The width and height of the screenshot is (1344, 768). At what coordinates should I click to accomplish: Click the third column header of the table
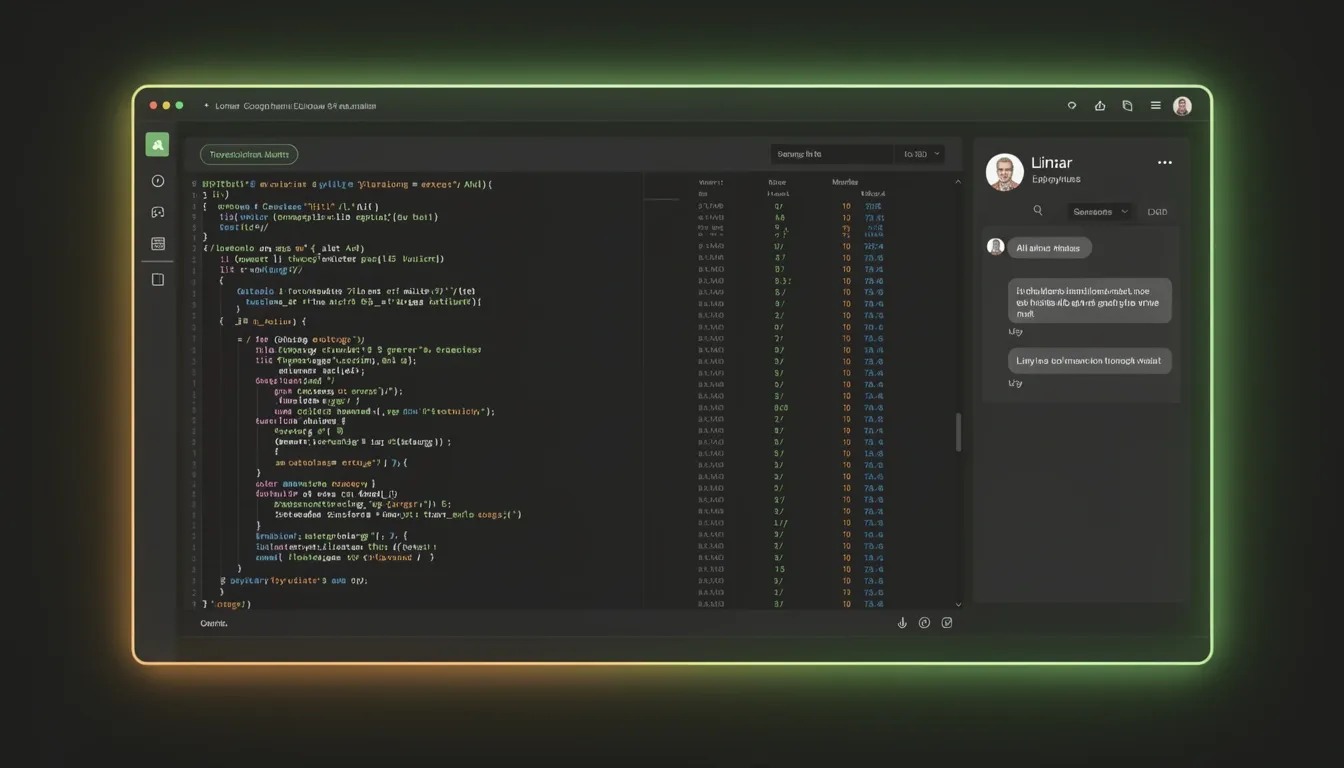tap(845, 182)
